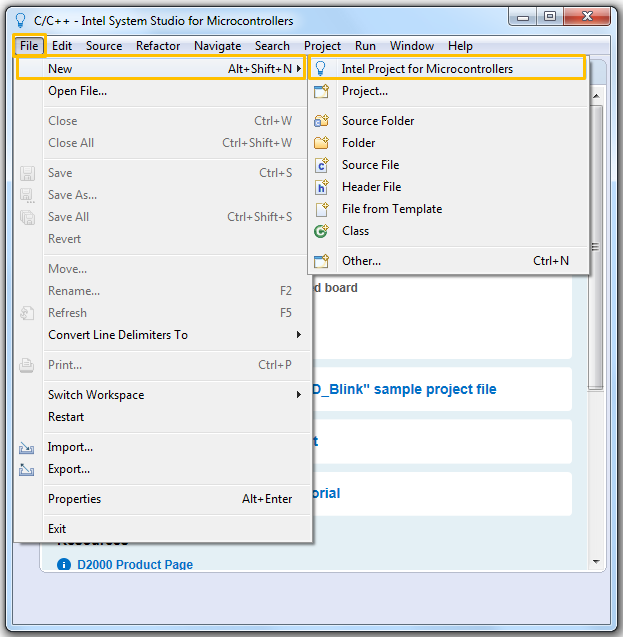Click the floppy disk Save icon
The height and width of the screenshot is (637, 623).
(x=27, y=173)
